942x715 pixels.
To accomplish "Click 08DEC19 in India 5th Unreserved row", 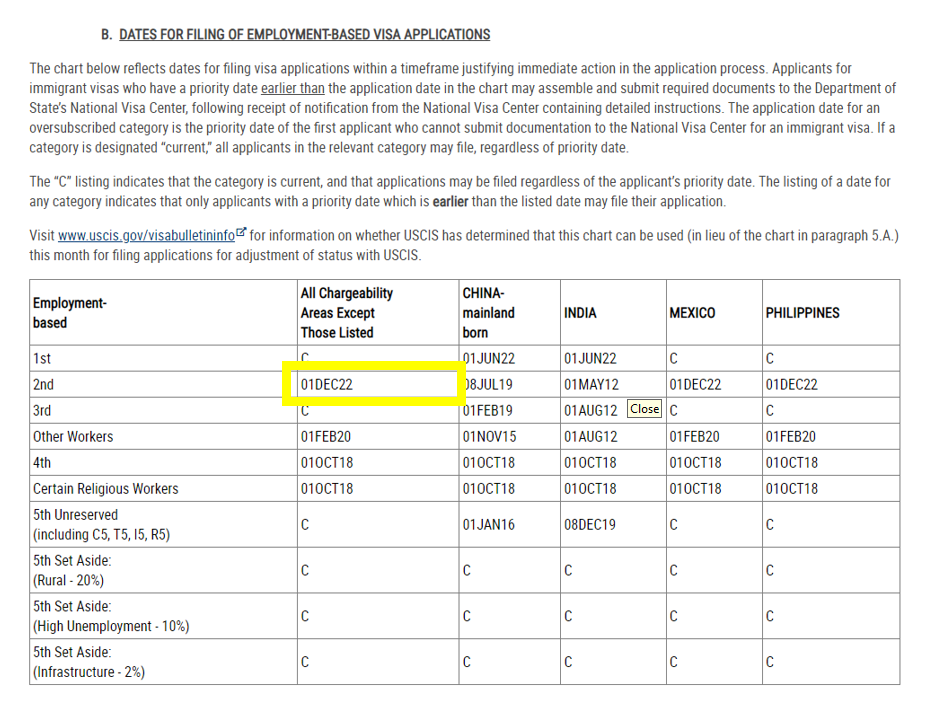I will tap(590, 525).
